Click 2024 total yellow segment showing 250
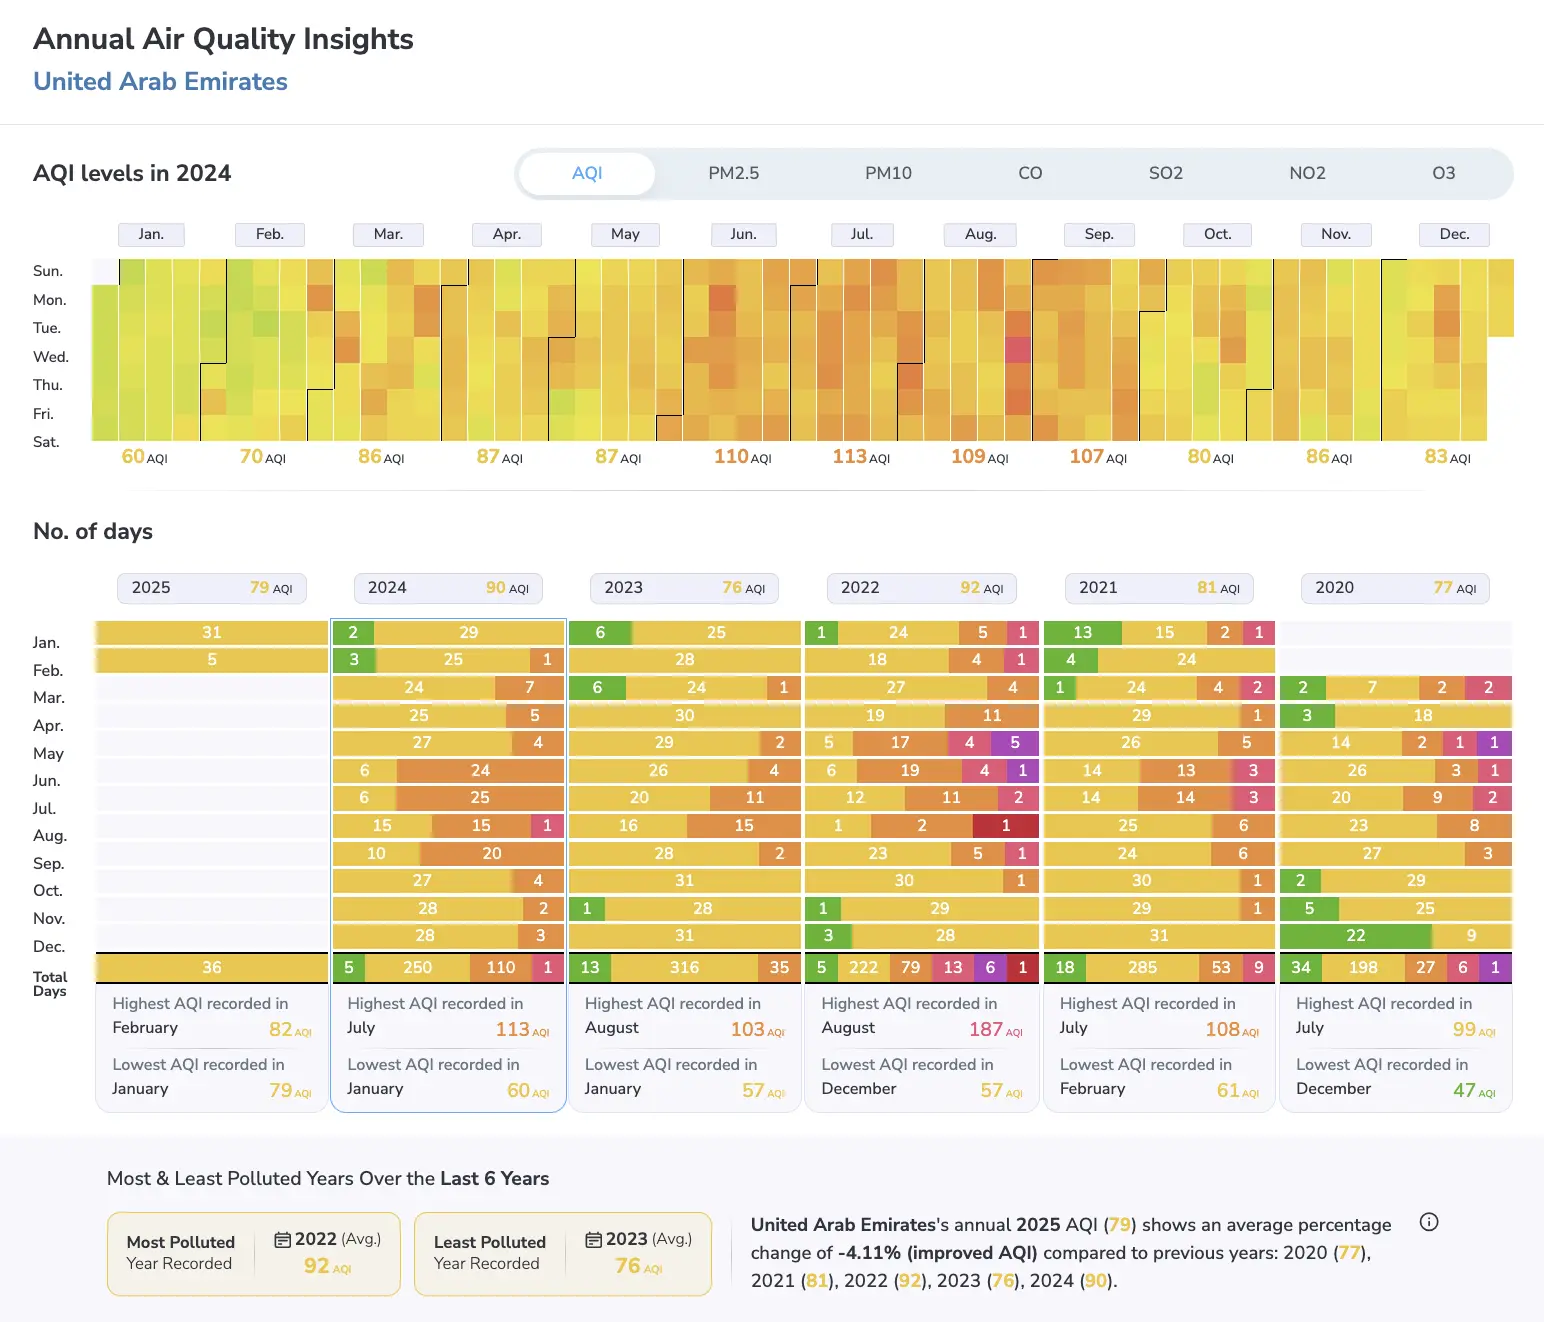The width and height of the screenshot is (1544, 1322). 417,967
